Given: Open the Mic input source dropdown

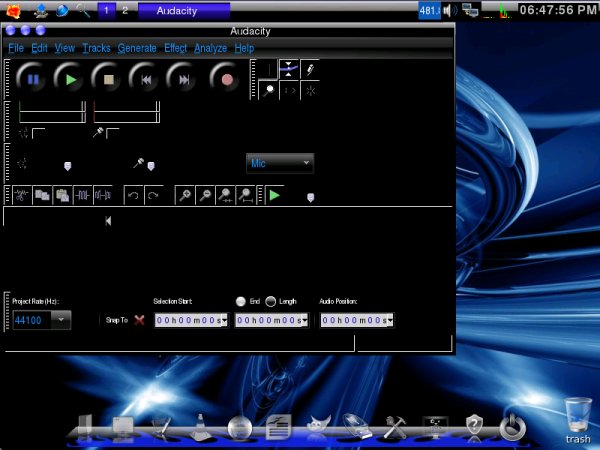Looking at the screenshot, I should pos(280,162).
